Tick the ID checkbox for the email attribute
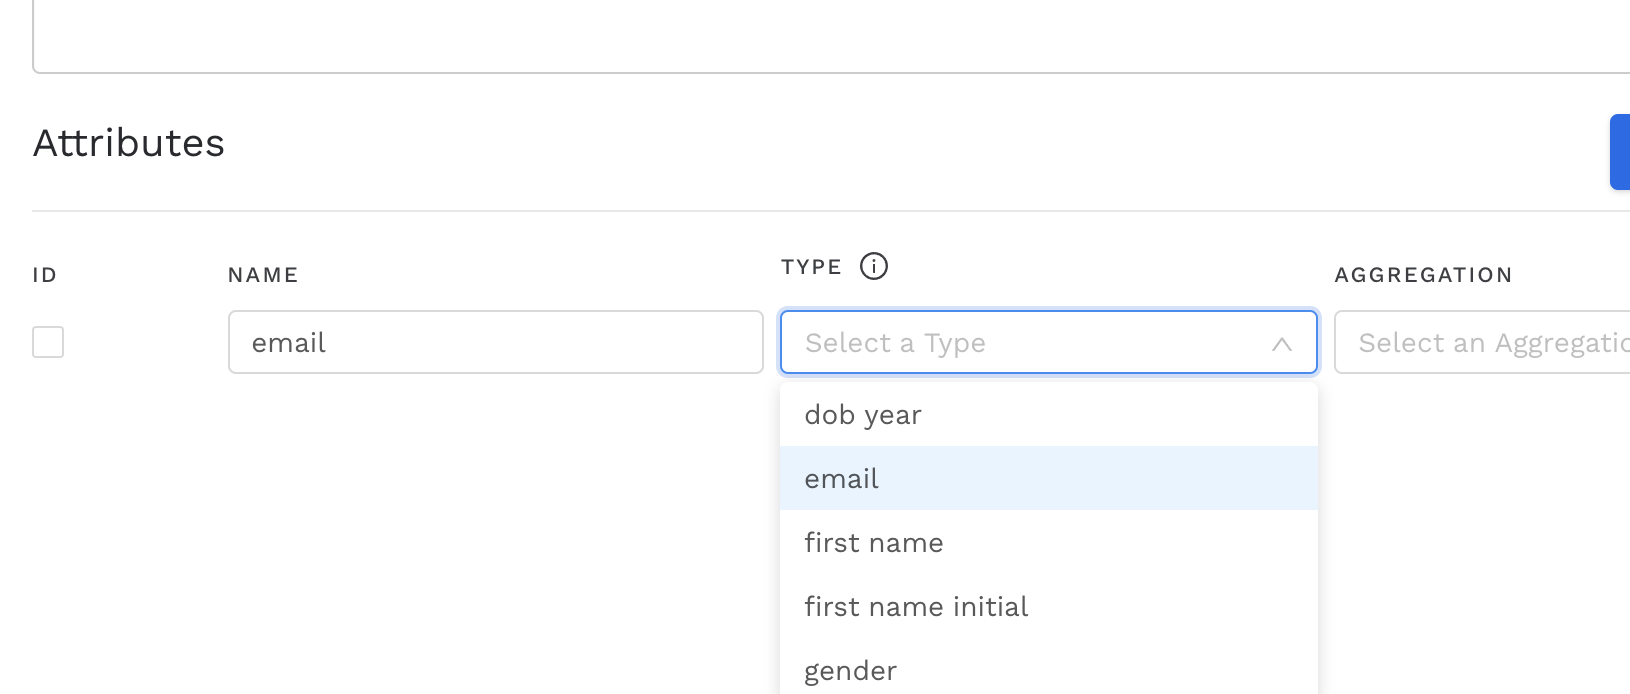This screenshot has width=1630, height=694. point(48,342)
